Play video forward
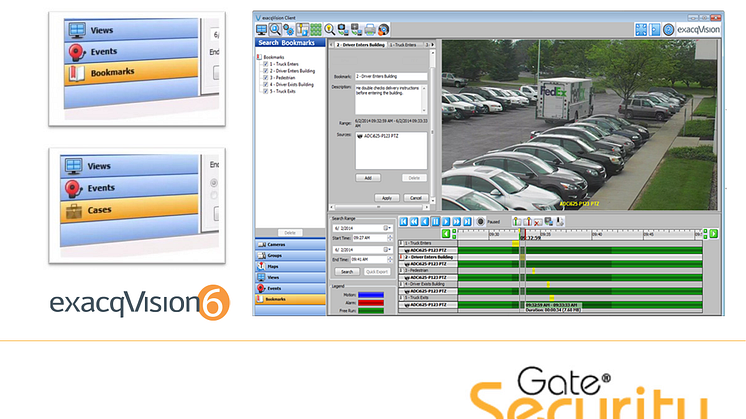Viewport: 746px width, 419px height. click(x=446, y=221)
